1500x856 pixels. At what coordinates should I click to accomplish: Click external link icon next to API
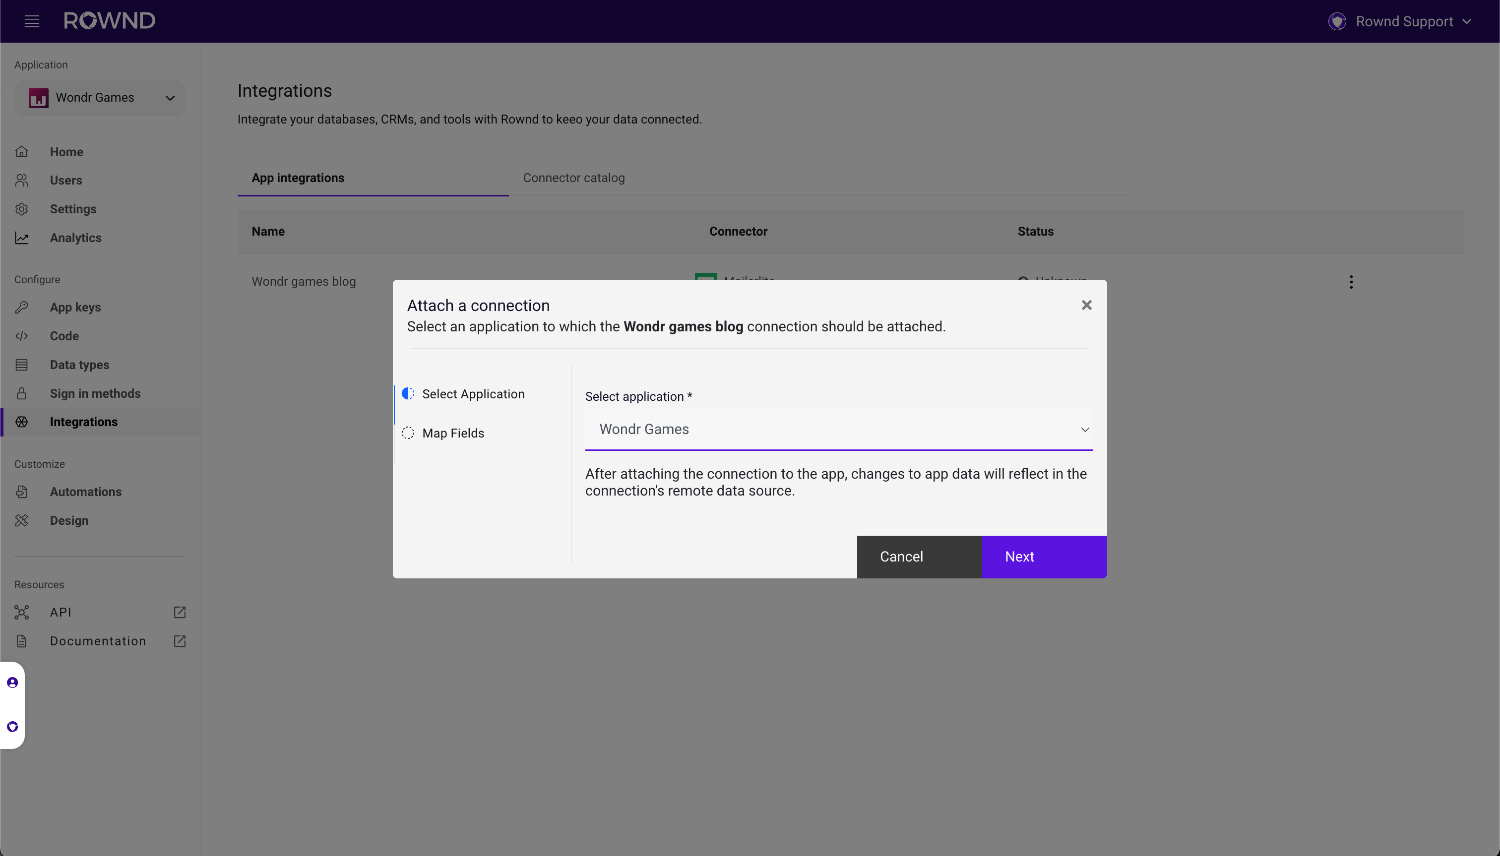click(180, 612)
